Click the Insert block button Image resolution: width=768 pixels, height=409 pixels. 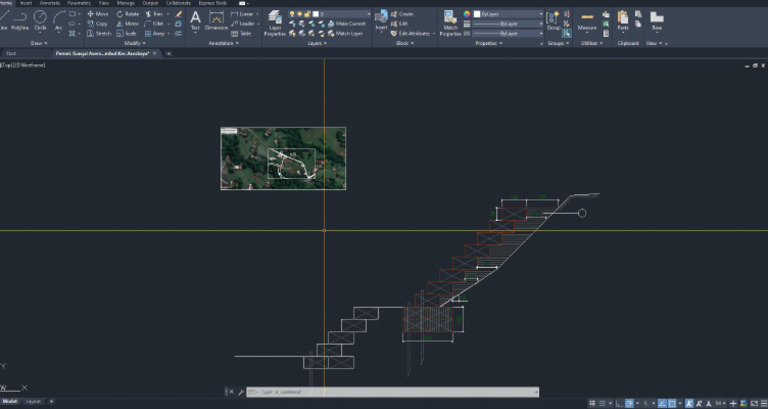click(381, 21)
